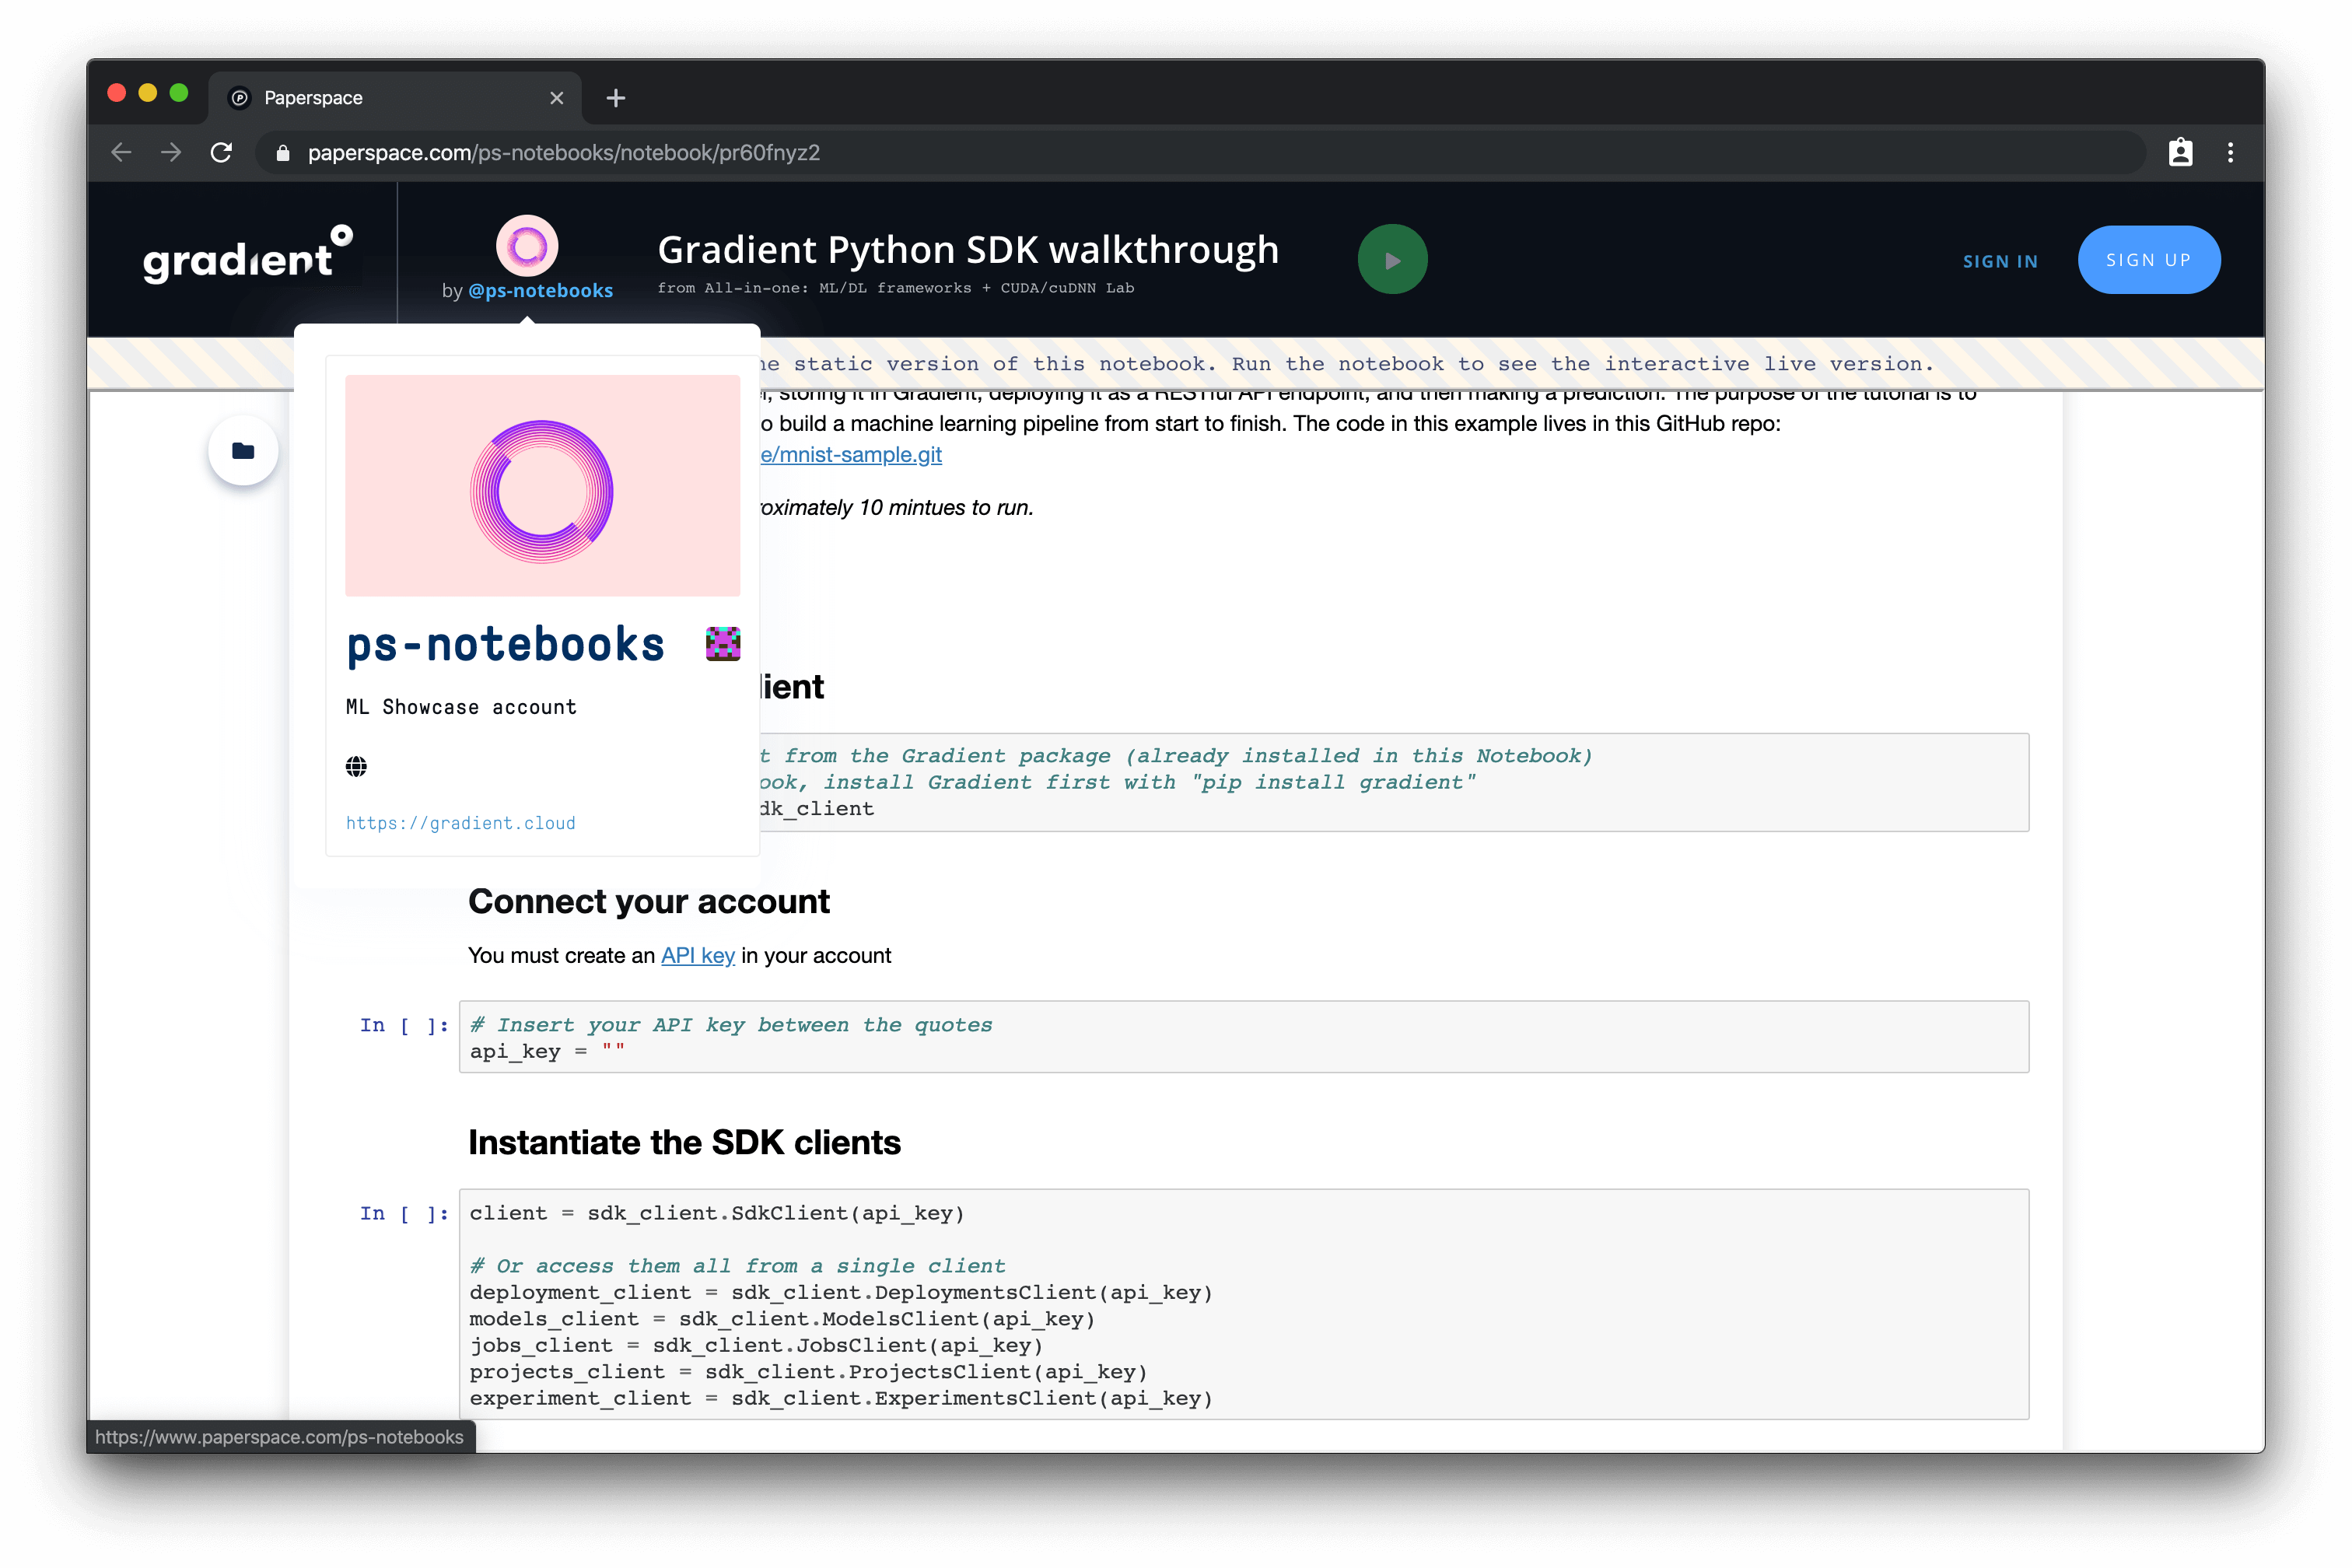This screenshot has width=2352, height=1568.
Task: Click the lock icon in address bar
Action: (283, 153)
